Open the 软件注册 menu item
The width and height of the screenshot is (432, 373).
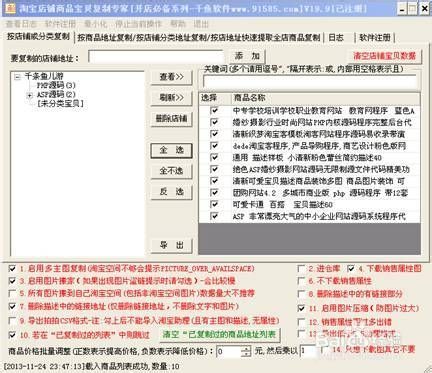coord(60,24)
